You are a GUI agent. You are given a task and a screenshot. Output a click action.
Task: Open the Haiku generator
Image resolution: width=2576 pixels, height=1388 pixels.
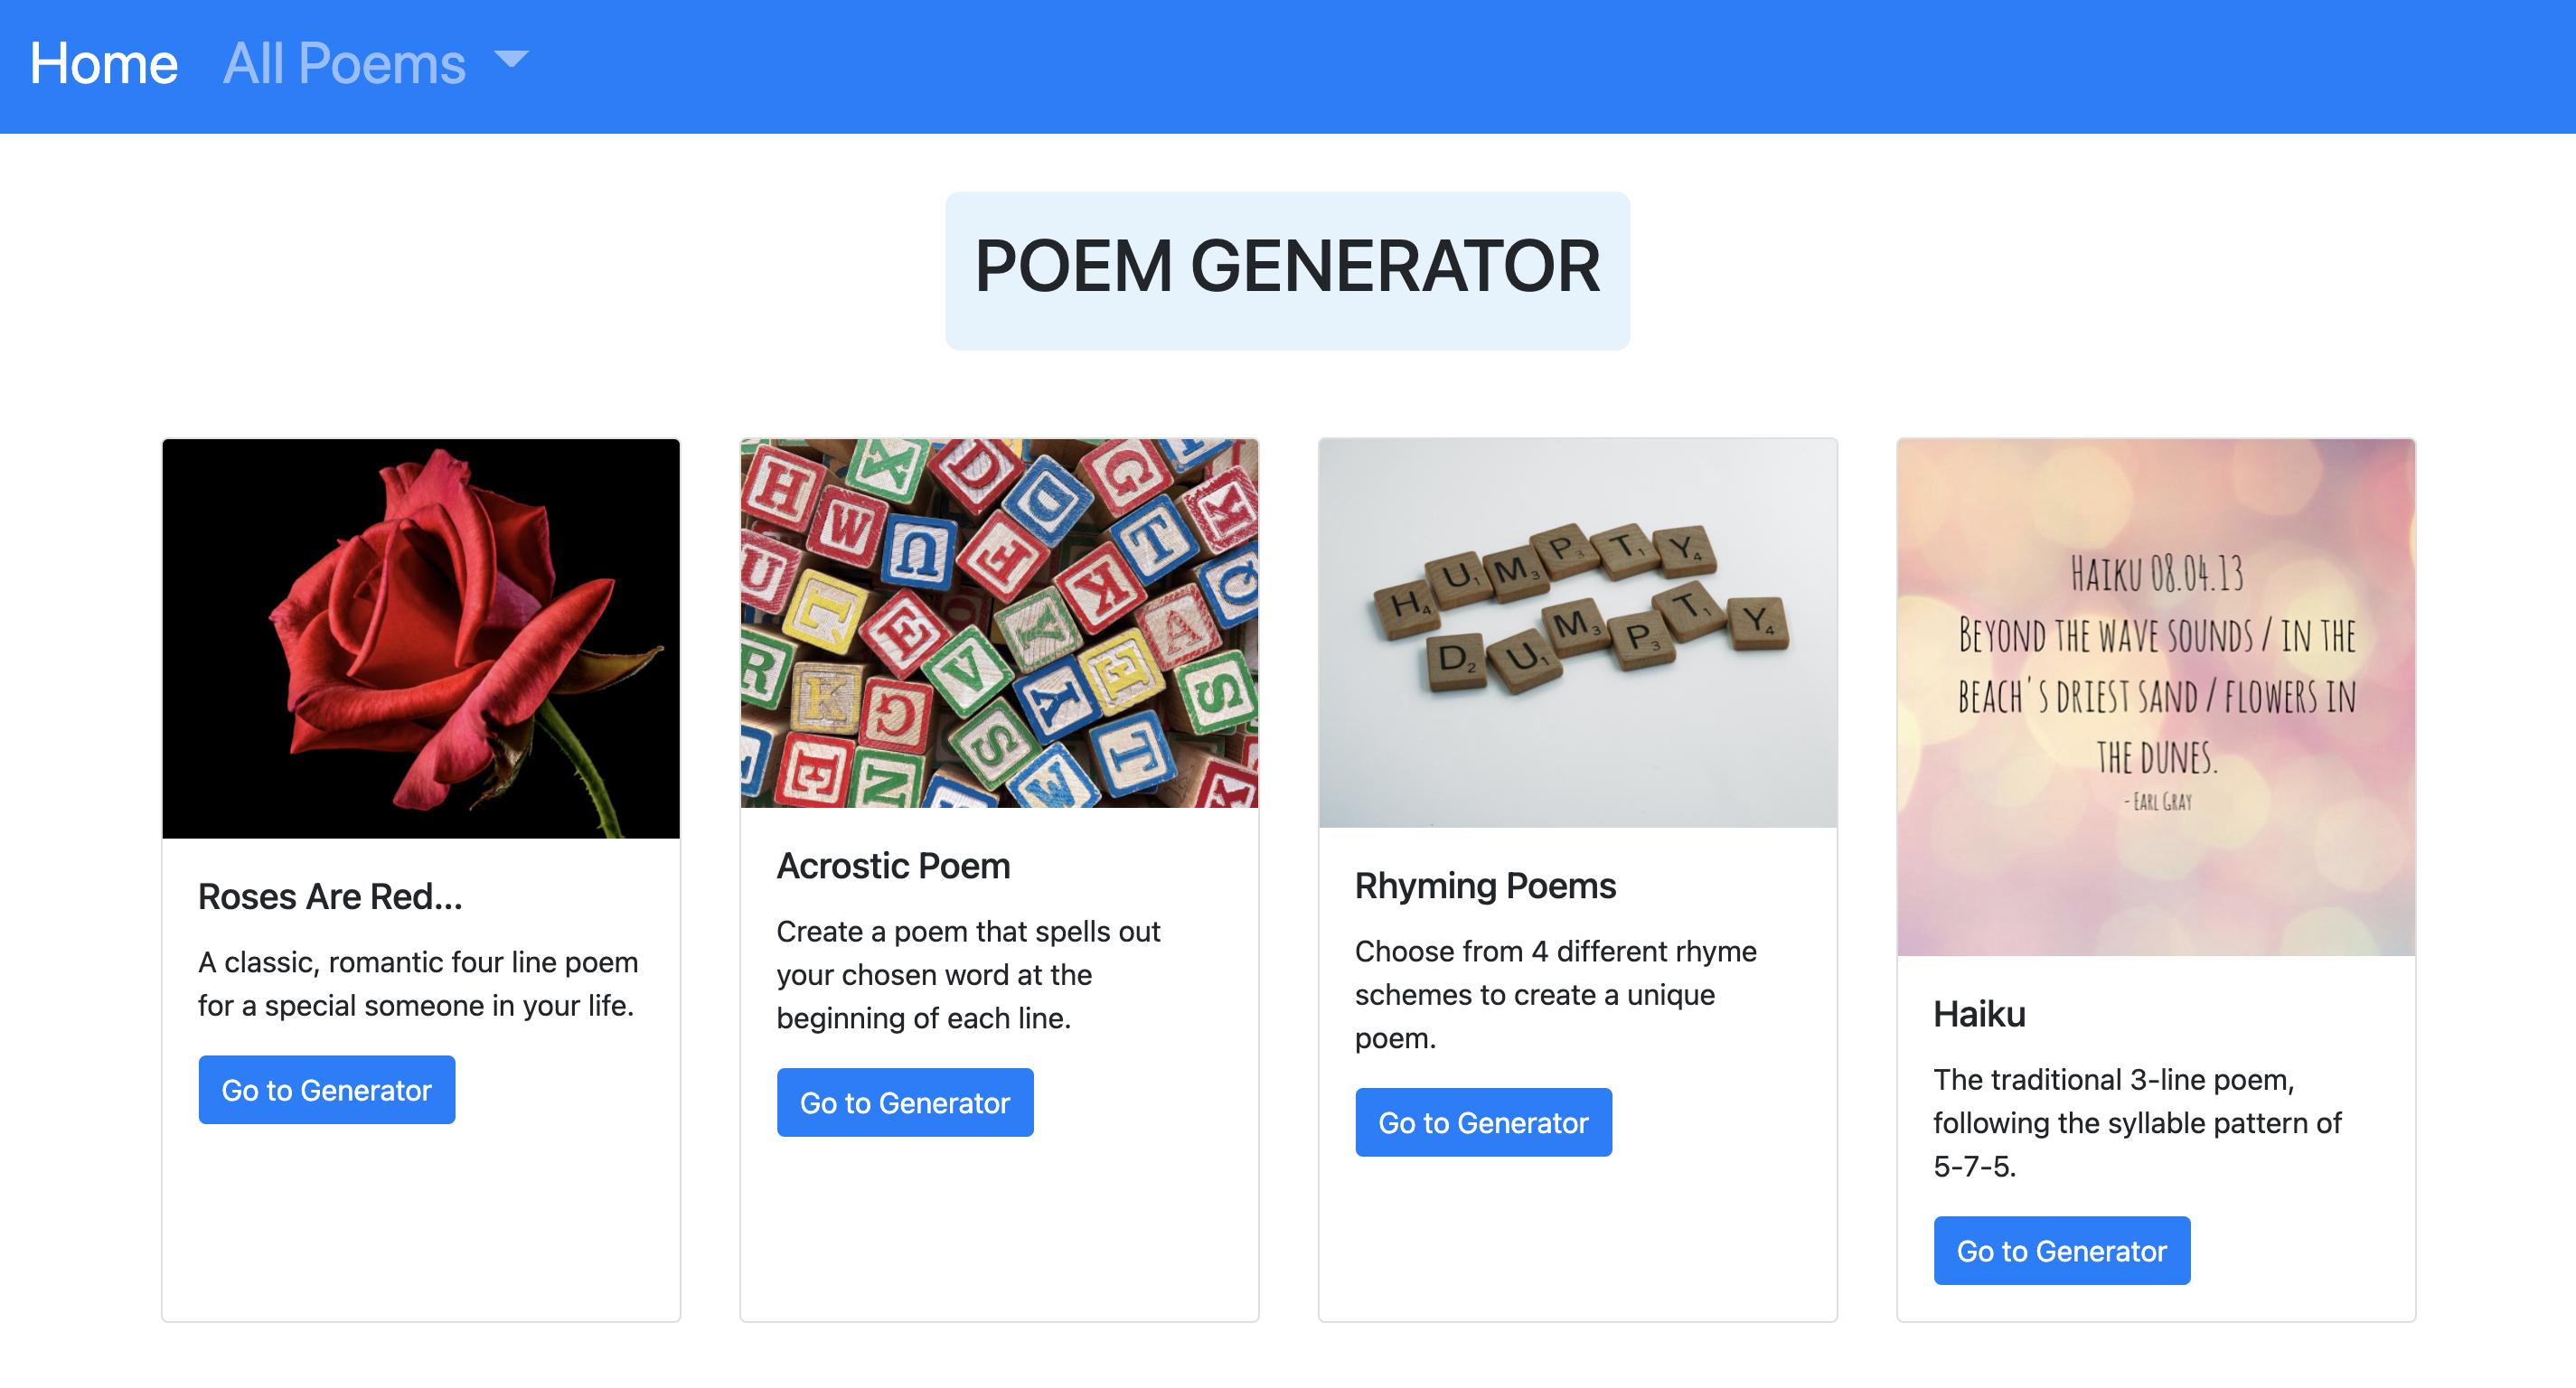click(x=2061, y=1250)
